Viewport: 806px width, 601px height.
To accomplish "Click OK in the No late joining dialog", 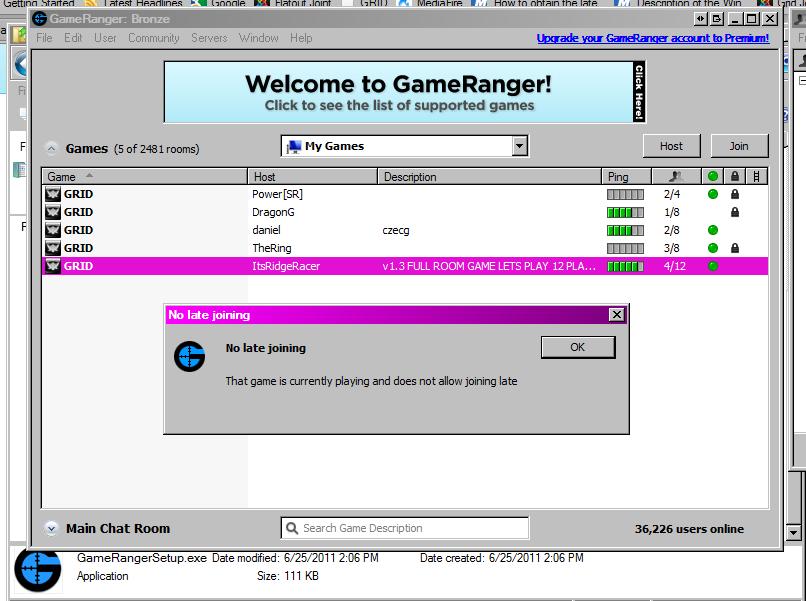I will 578,348.
